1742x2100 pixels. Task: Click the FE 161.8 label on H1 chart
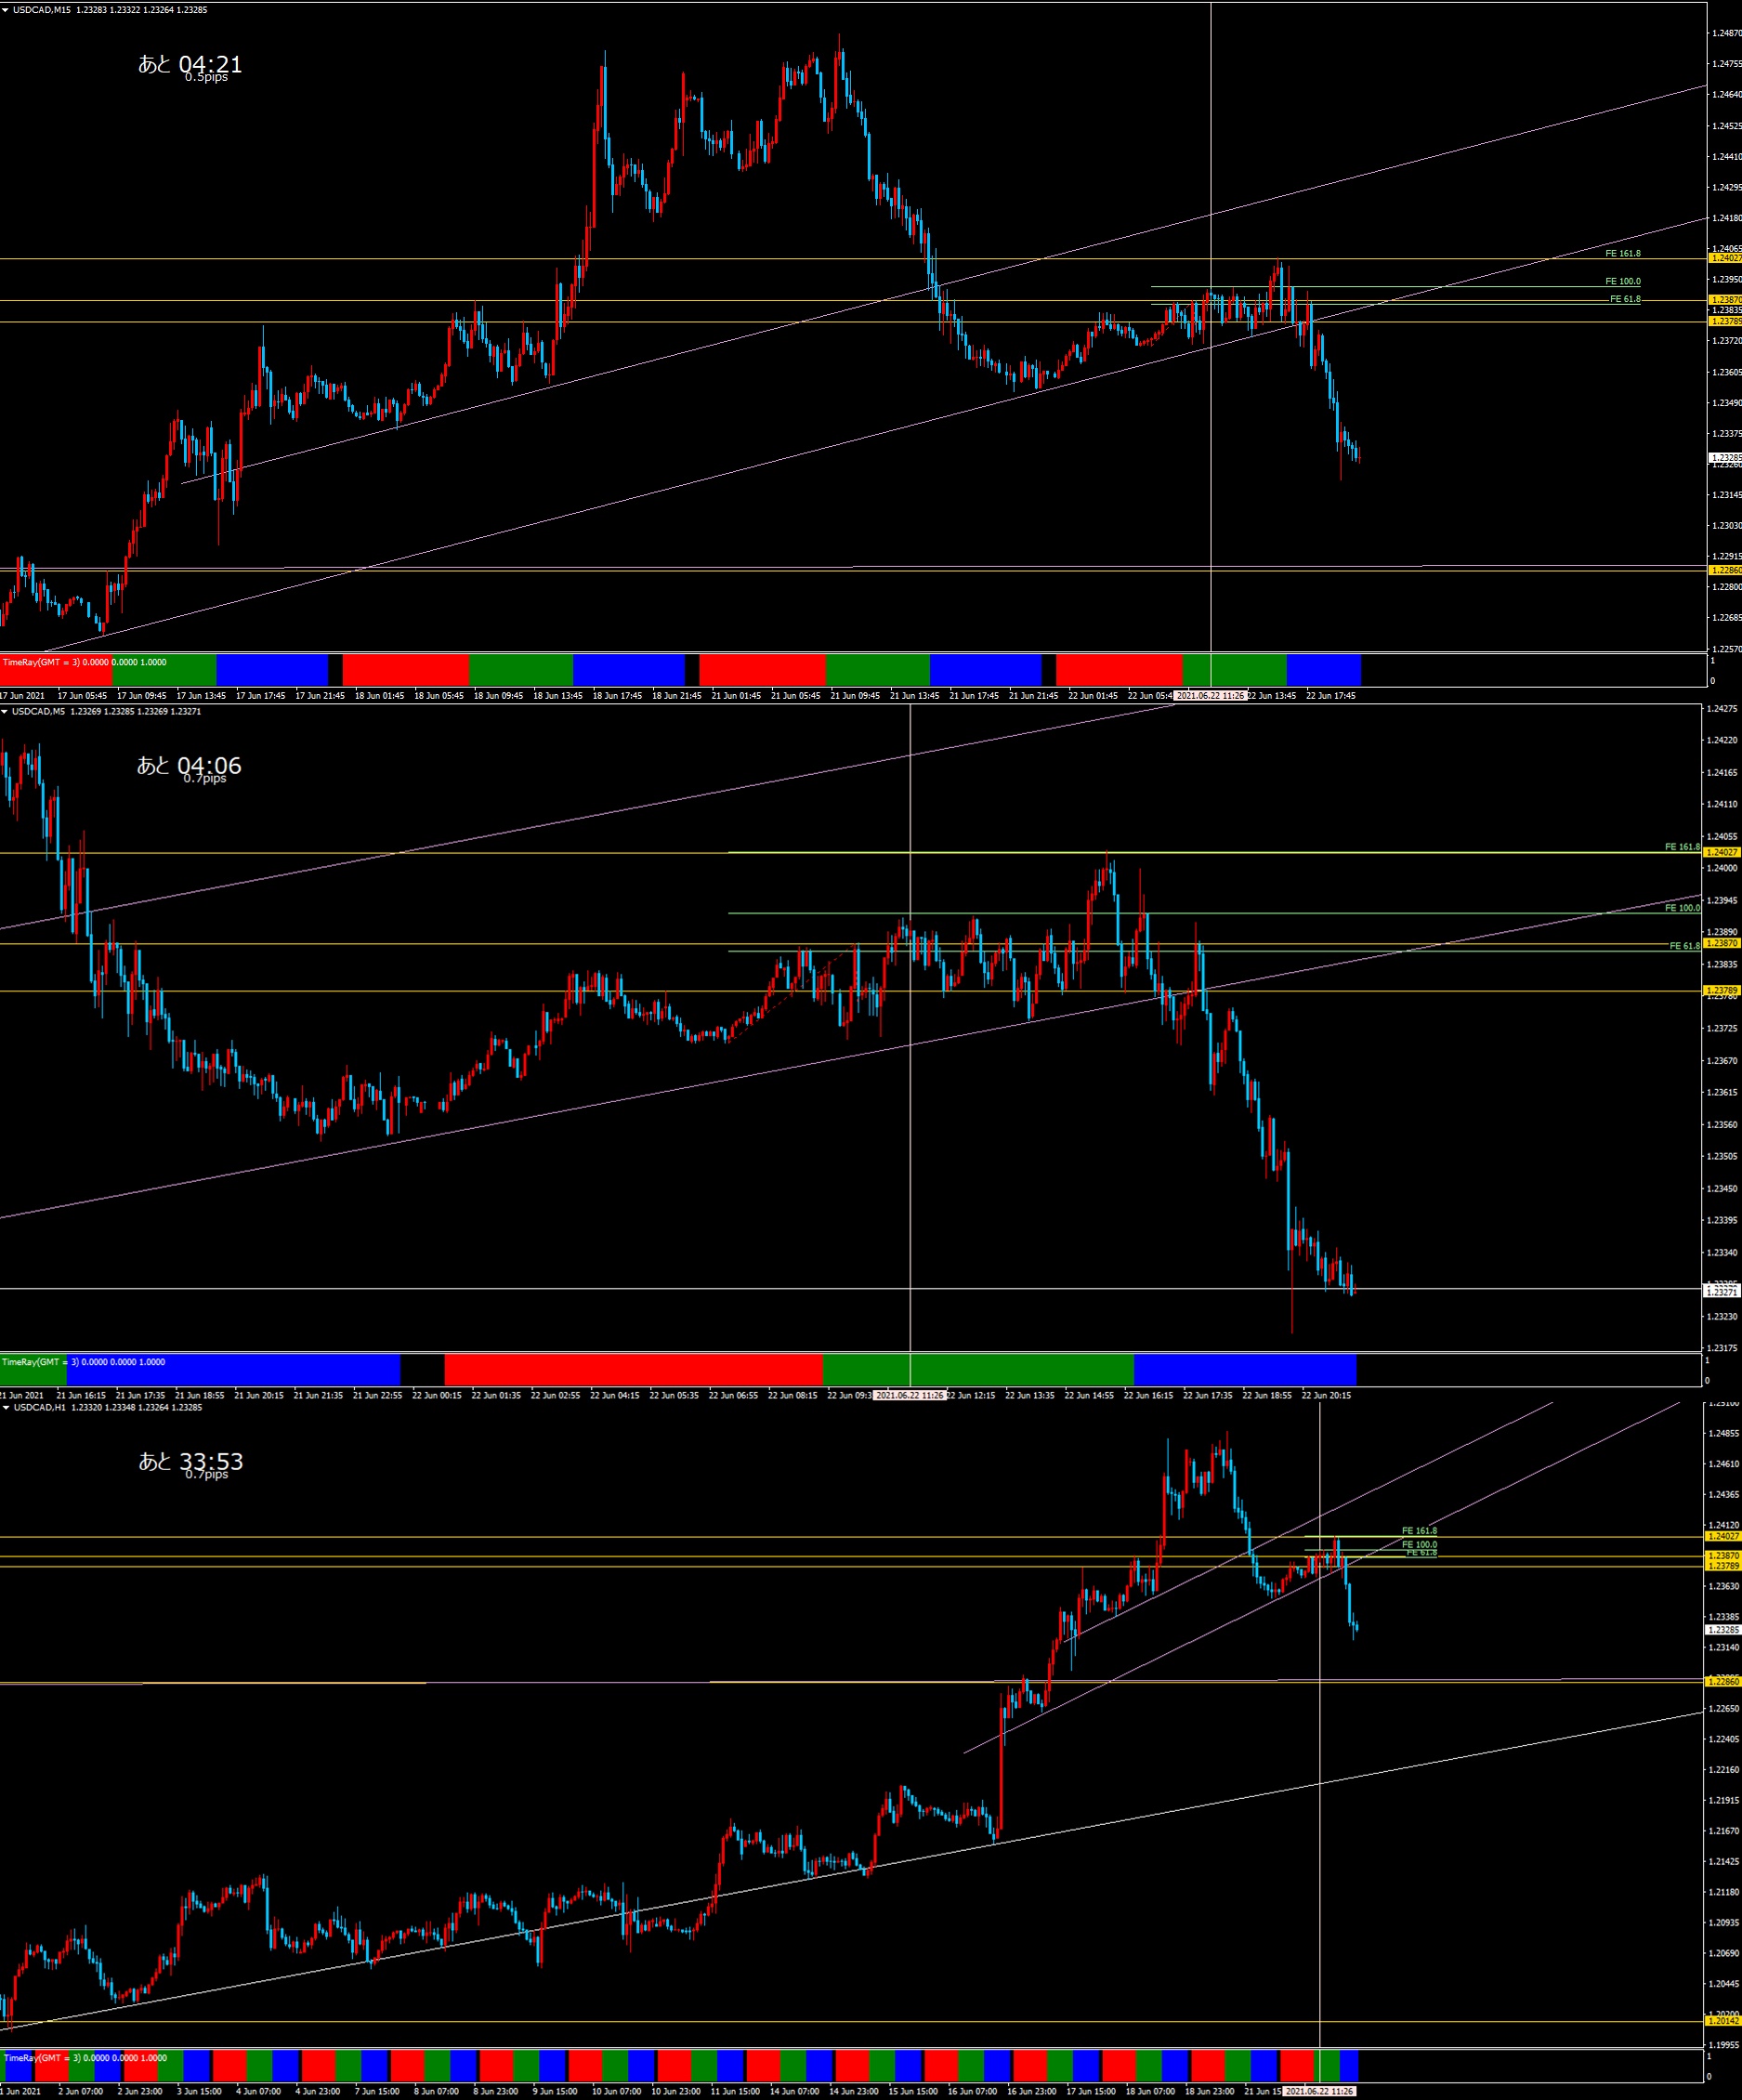(1419, 1531)
